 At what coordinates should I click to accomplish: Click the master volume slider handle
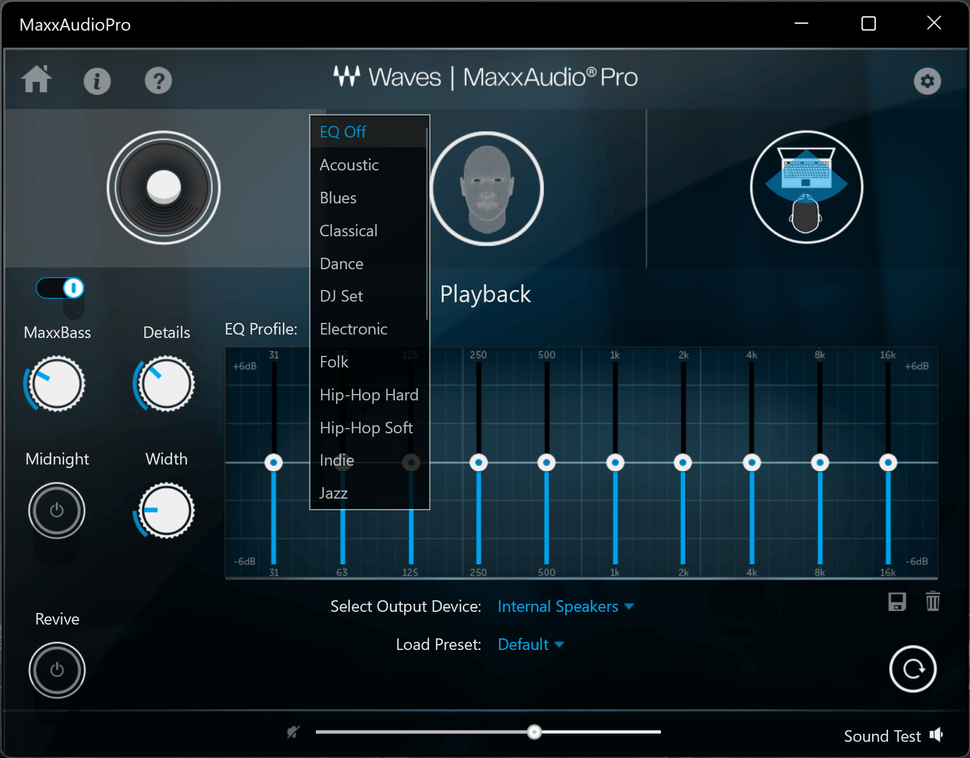pos(534,732)
